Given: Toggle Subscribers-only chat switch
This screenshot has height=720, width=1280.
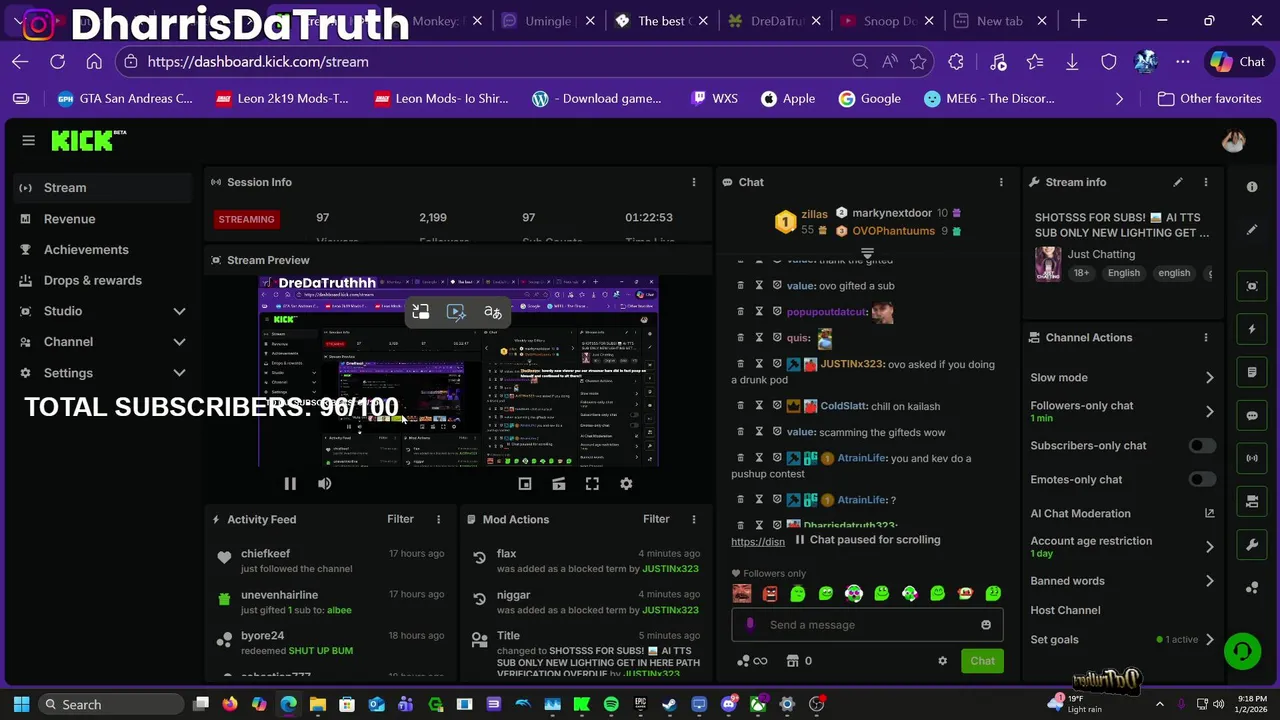Looking at the screenshot, I should [x=1202, y=446].
